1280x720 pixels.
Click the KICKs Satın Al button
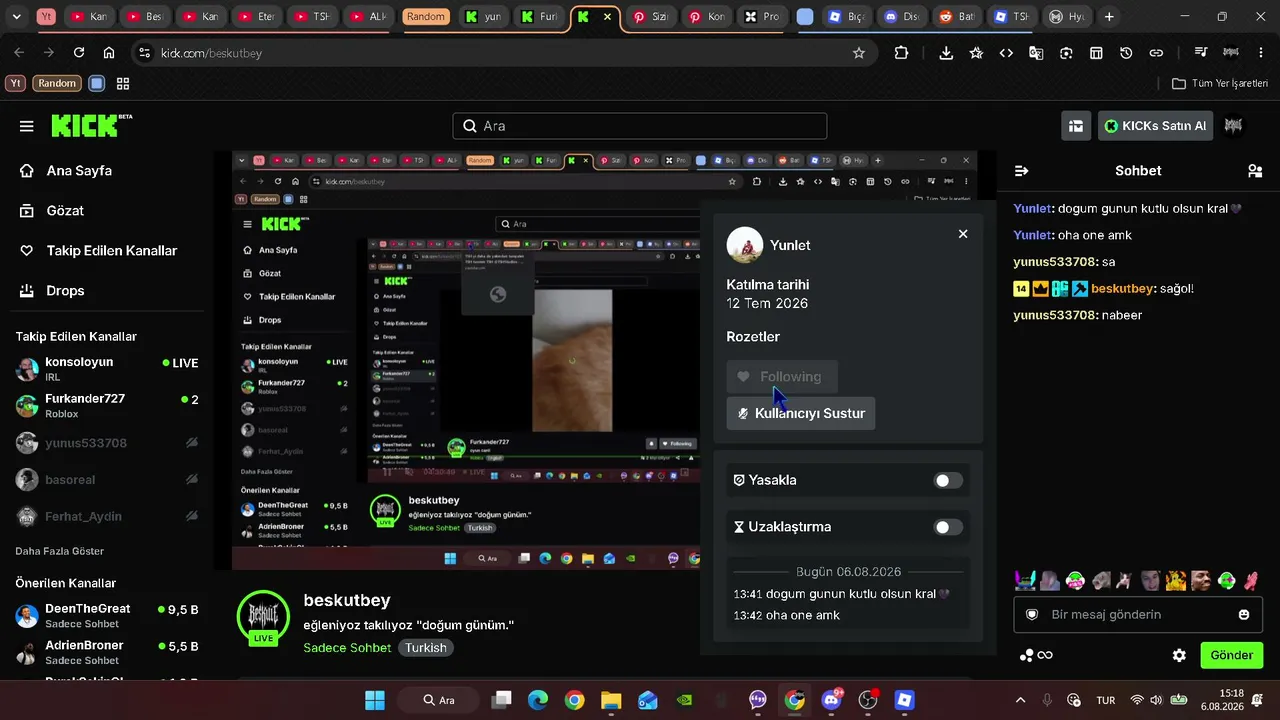(1156, 126)
